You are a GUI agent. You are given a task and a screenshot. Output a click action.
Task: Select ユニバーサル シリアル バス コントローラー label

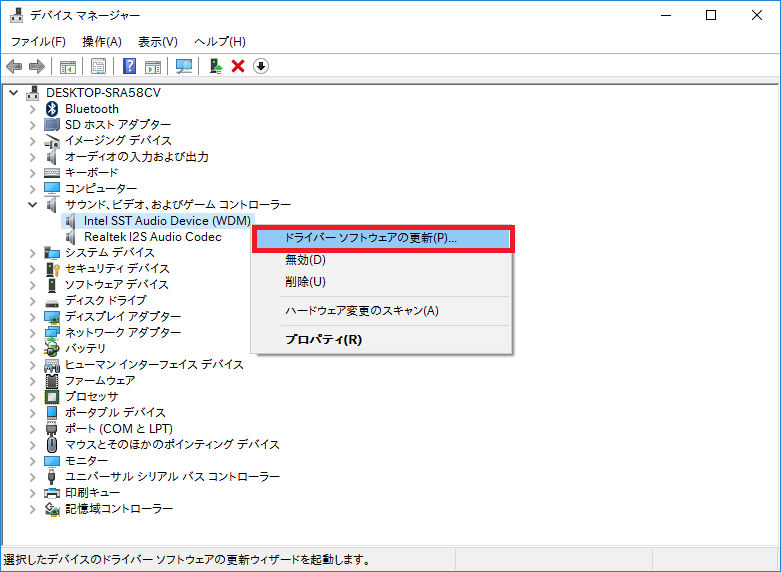[172, 477]
